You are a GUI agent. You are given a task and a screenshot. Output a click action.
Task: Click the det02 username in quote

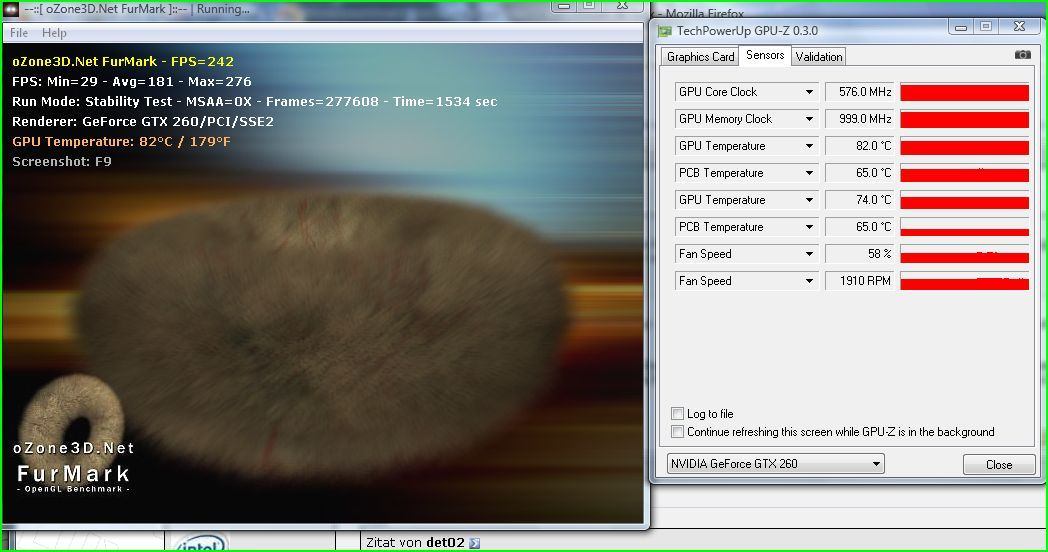445,543
